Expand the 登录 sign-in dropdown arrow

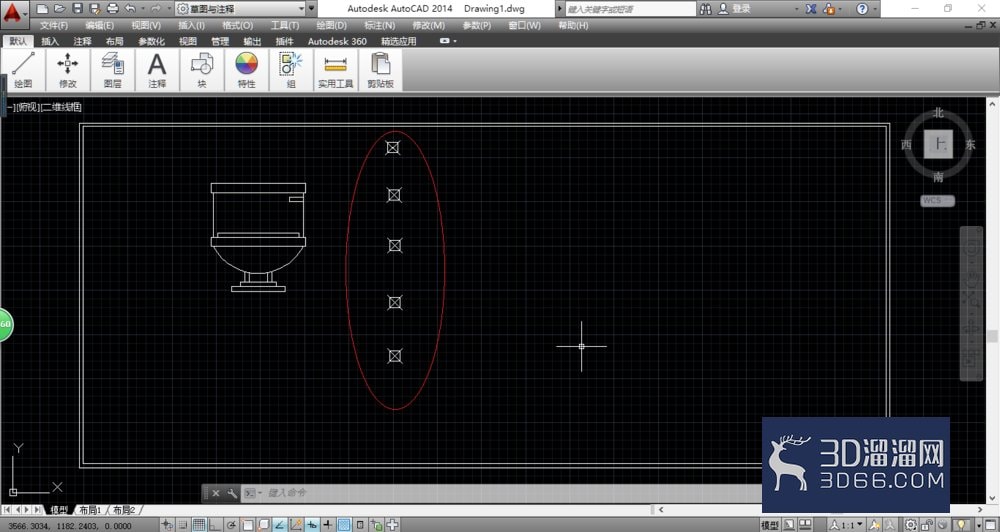click(797, 9)
